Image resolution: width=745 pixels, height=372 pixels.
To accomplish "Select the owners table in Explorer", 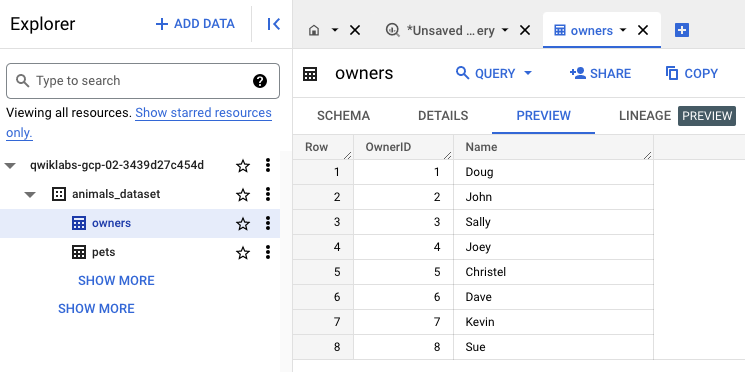I will (111, 223).
